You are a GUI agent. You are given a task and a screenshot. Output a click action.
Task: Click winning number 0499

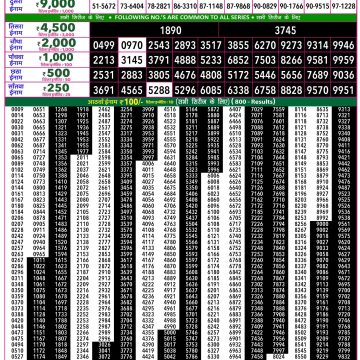pos(104,45)
